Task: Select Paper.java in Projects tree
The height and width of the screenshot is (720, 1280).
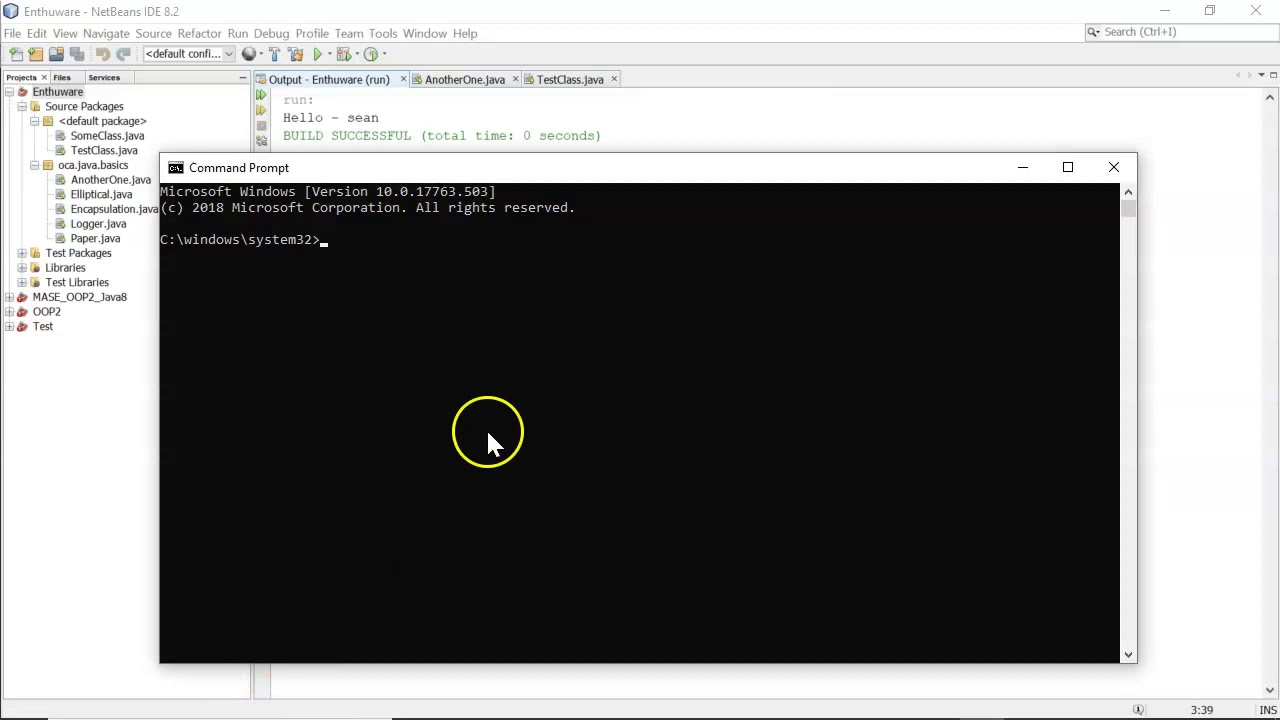Action: pyautogui.click(x=95, y=238)
